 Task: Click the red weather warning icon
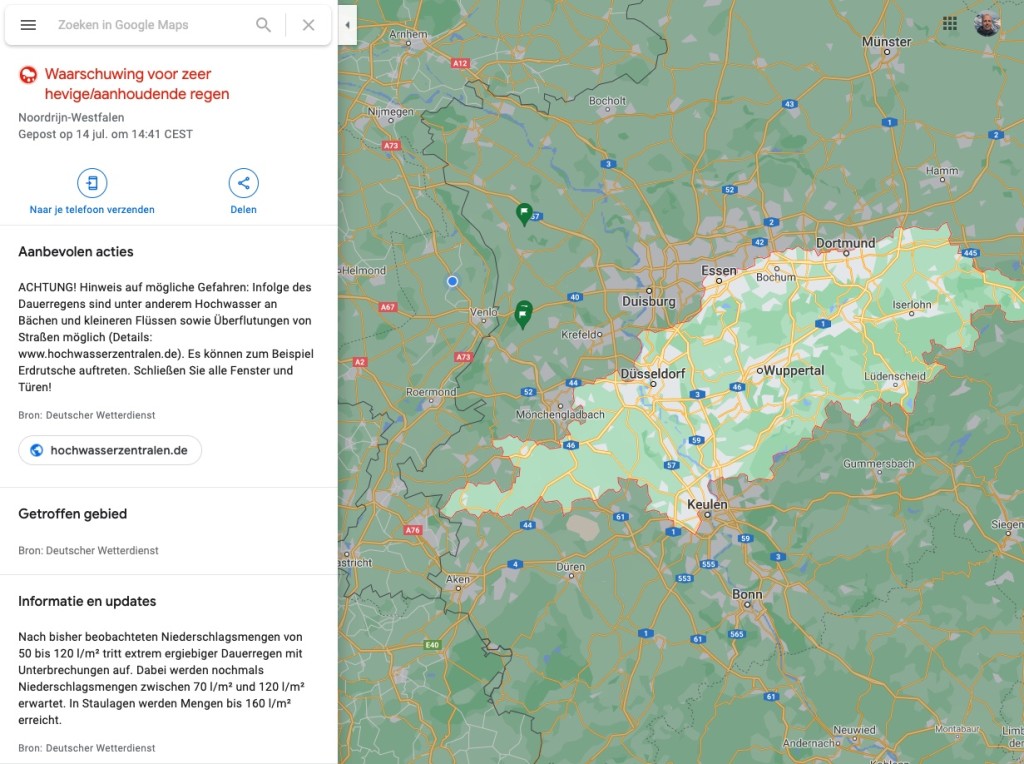point(28,76)
